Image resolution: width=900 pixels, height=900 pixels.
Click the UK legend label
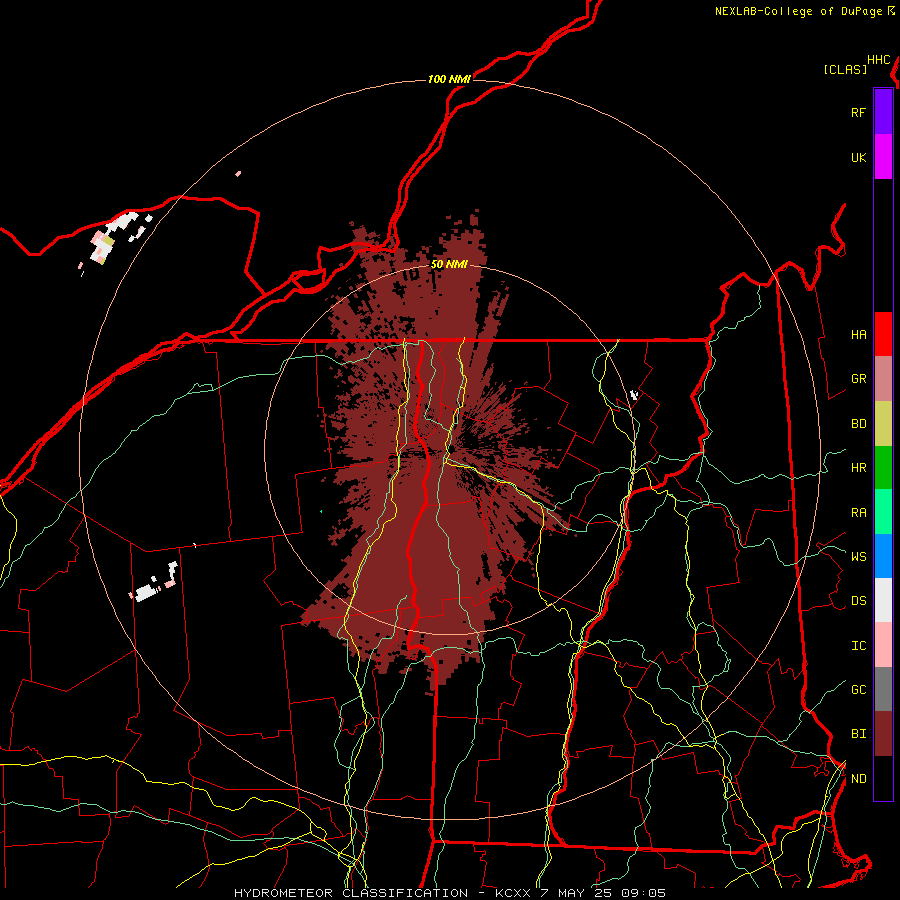pos(858,157)
